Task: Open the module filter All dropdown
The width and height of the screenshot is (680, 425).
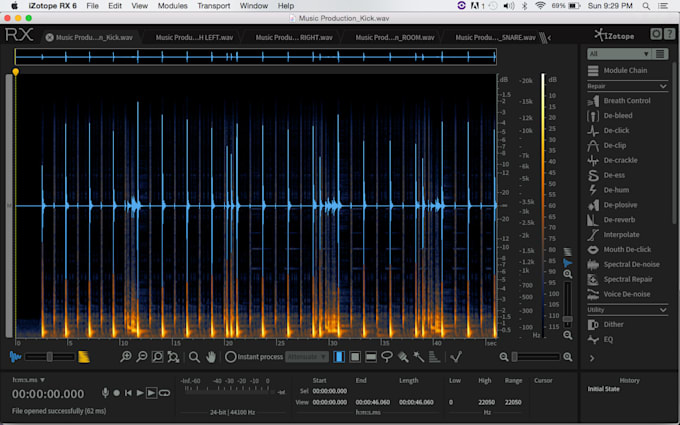Action: point(619,54)
